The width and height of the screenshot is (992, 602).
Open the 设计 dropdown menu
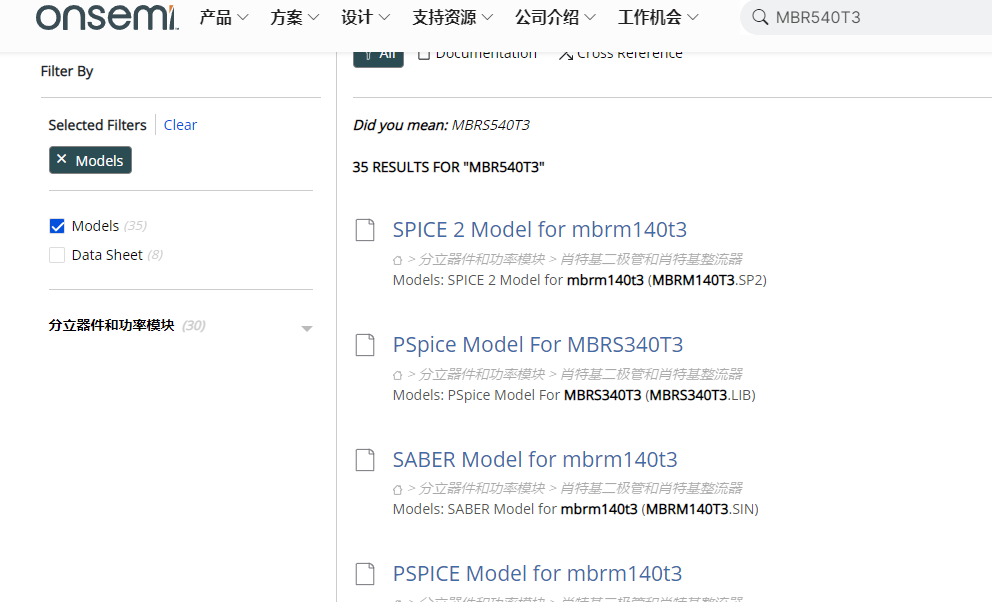[365, 17]
